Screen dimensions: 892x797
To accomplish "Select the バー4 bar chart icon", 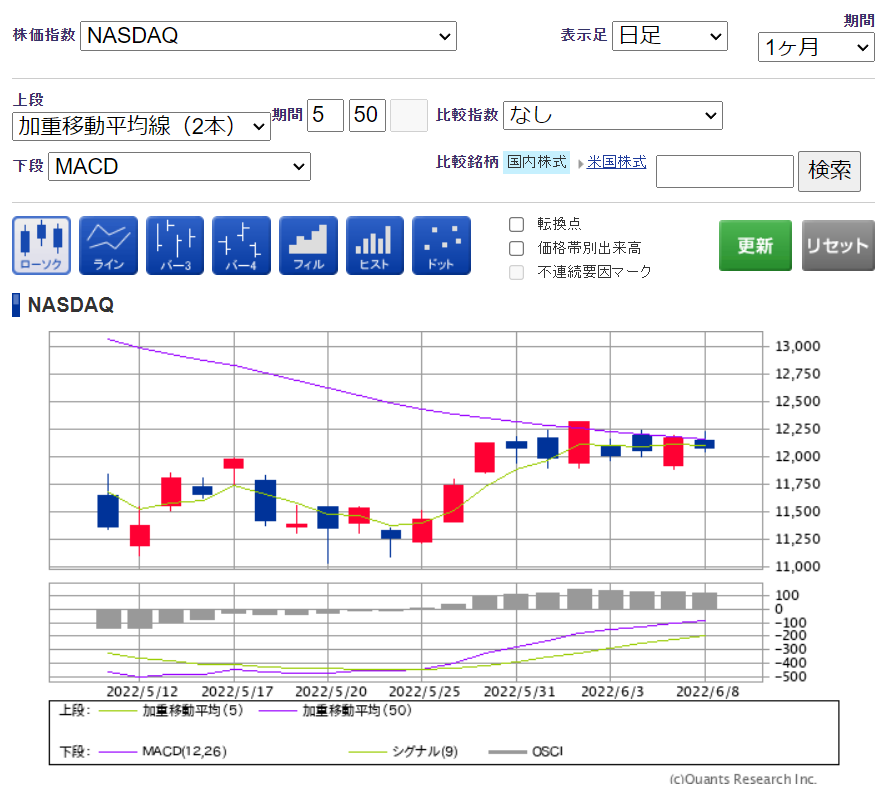I will pyautogui.click(x=241, y=245).
